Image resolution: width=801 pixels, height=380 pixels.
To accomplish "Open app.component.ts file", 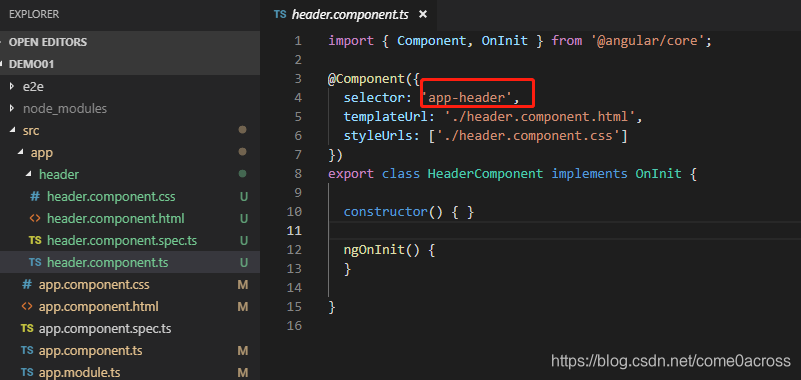I will pyautogui.click(x=90, y=351).
